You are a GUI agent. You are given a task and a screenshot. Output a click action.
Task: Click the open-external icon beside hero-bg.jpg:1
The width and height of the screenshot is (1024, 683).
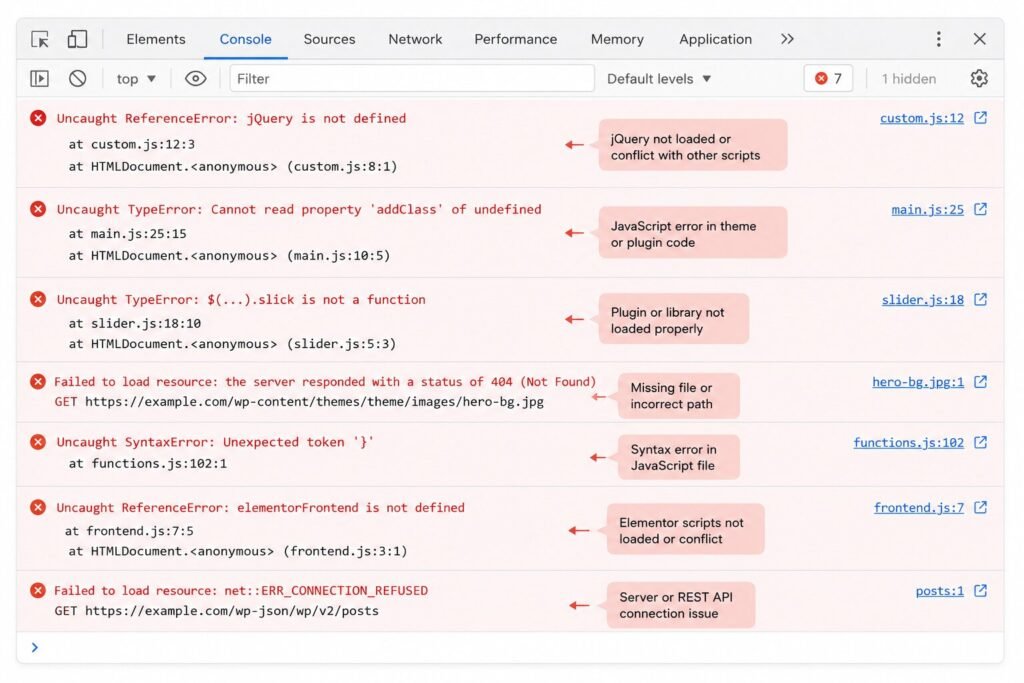click(x=980, y=381)
